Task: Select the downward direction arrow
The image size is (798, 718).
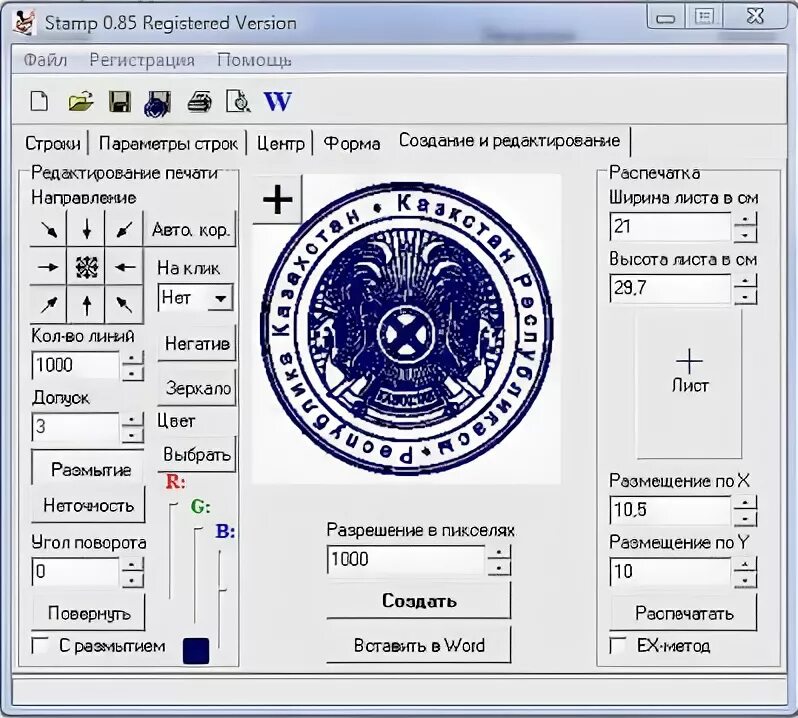Action: 86,229
